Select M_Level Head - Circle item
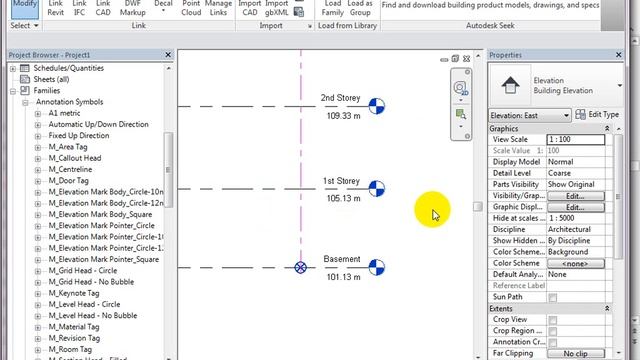640x360 pixels. pos(84,304)
